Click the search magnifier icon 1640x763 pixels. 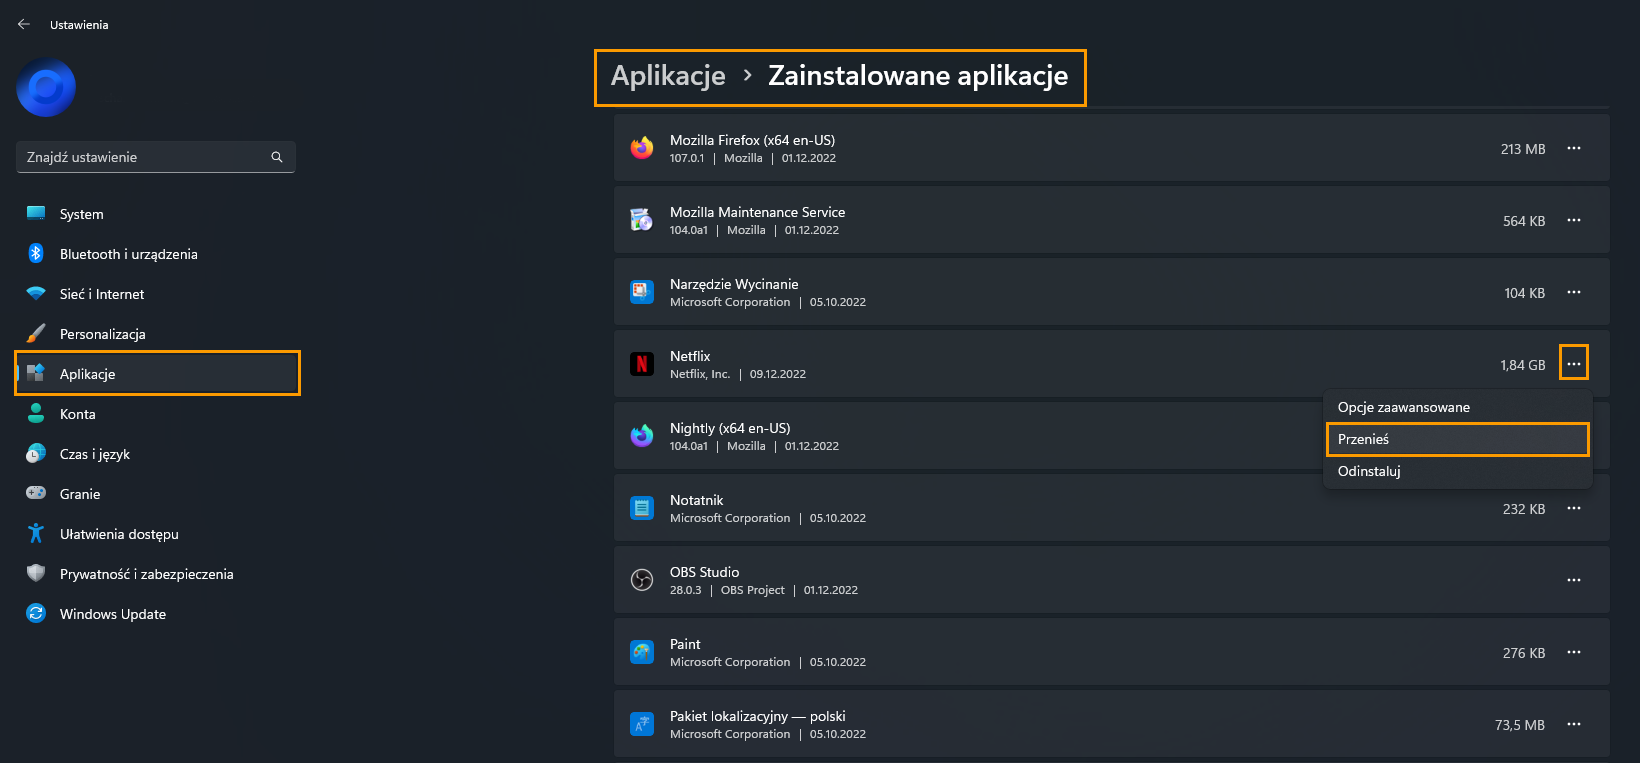tap(277, 157)
